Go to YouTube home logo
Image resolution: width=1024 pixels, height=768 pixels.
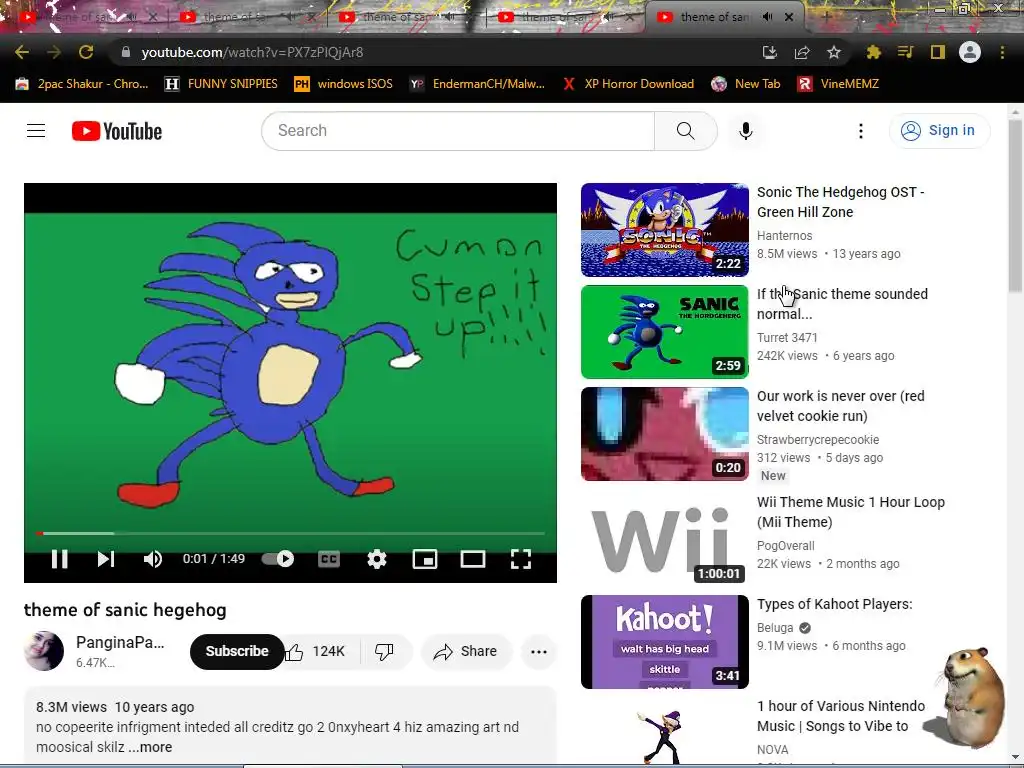point(117,131)
